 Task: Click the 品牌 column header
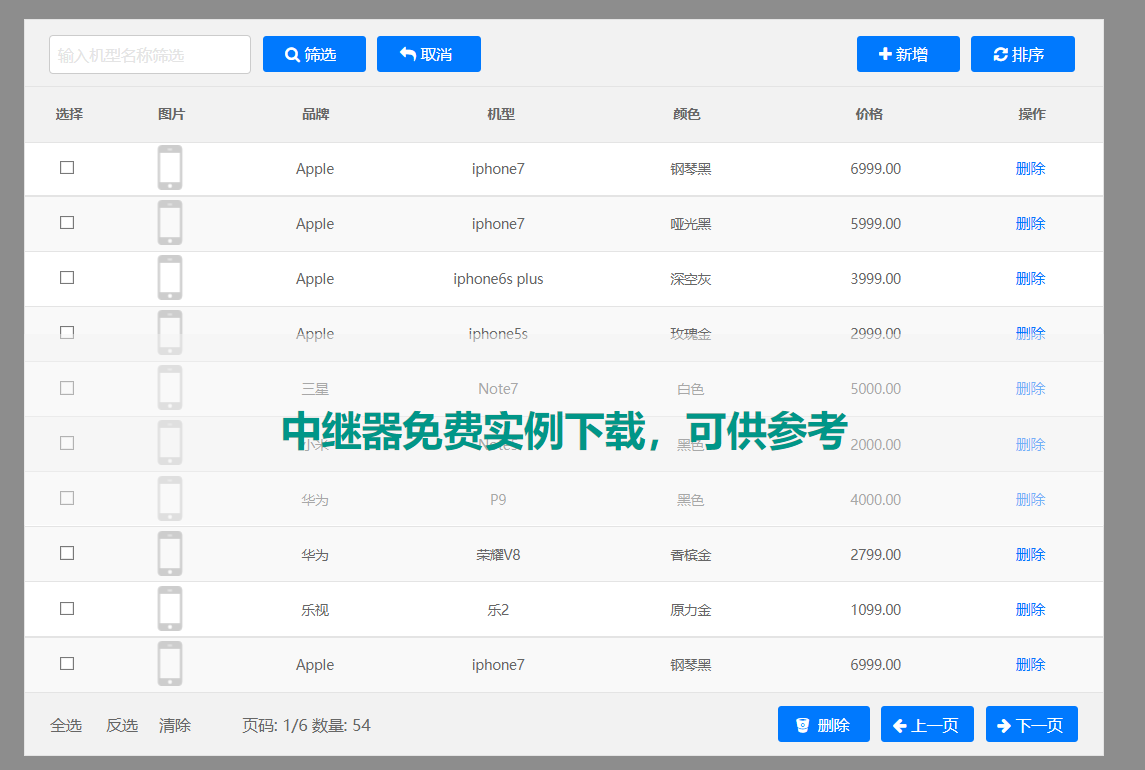(x=315, y=114)
